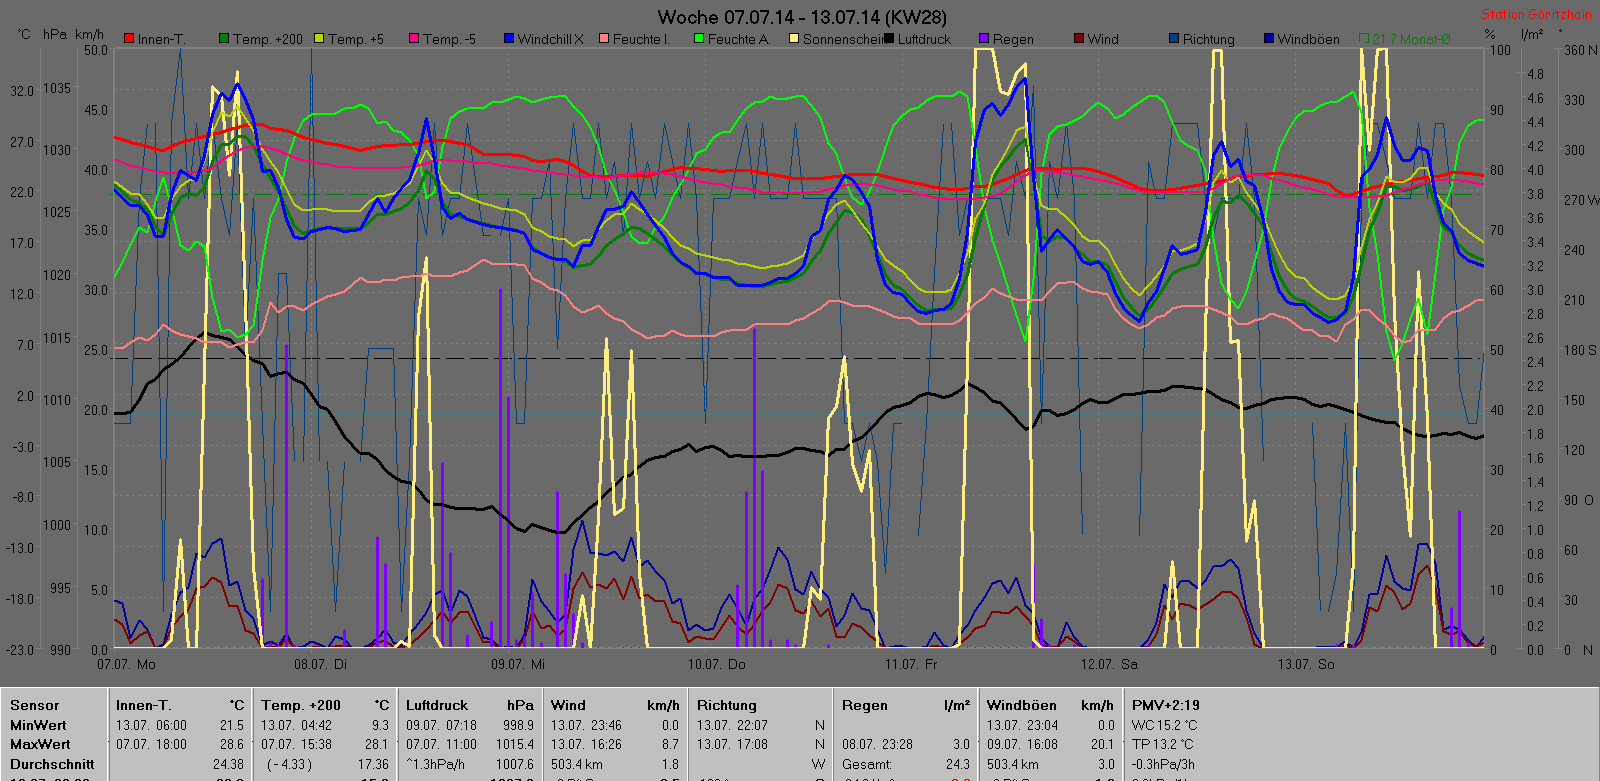Screen dimensions: 1600x781
Task: Select the Windböen legend label at top
Action: [1308, 40]
